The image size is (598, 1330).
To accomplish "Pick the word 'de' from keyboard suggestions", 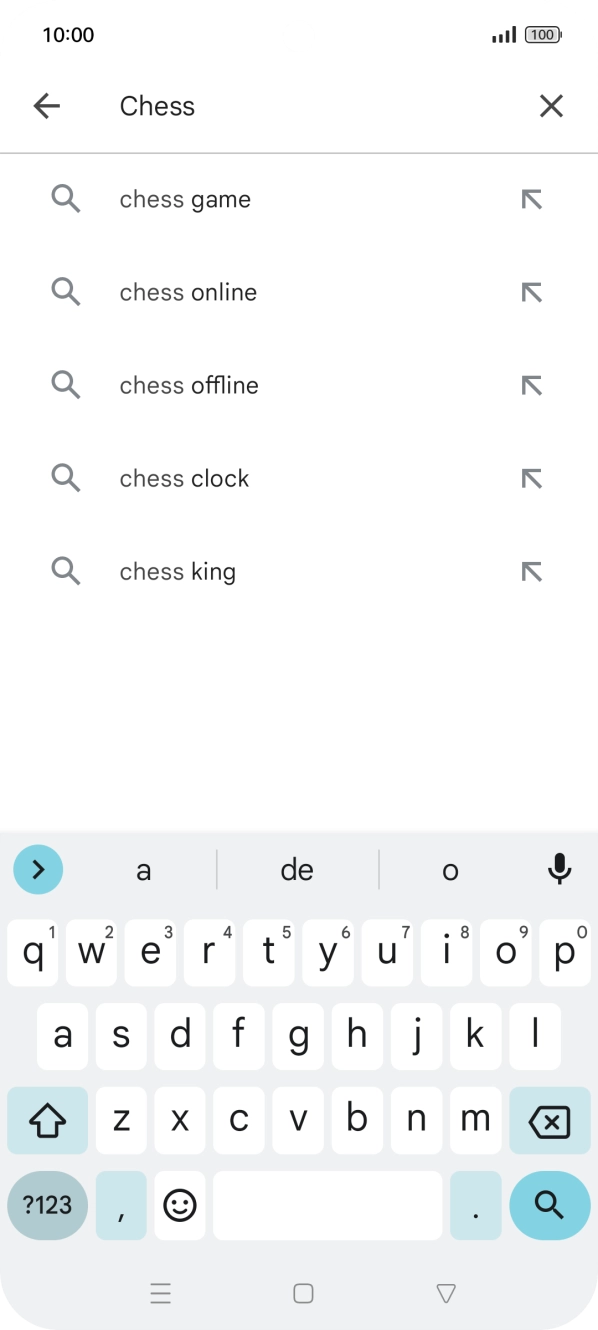I will click(x=296, y=870).
